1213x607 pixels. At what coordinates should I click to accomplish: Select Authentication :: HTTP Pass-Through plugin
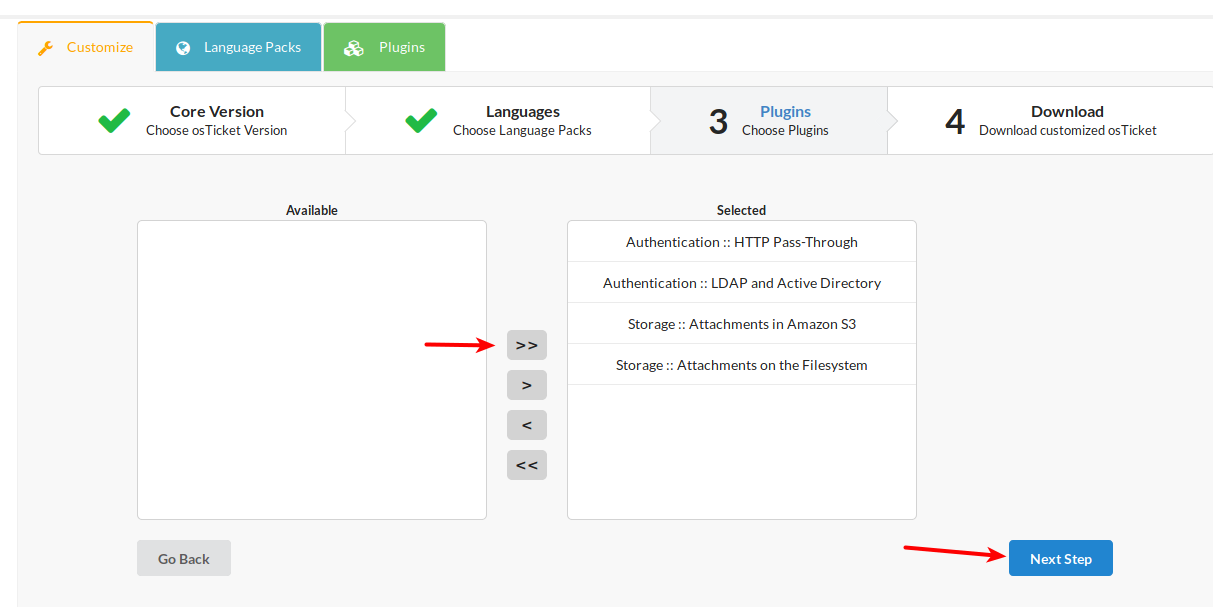(741, 242)
